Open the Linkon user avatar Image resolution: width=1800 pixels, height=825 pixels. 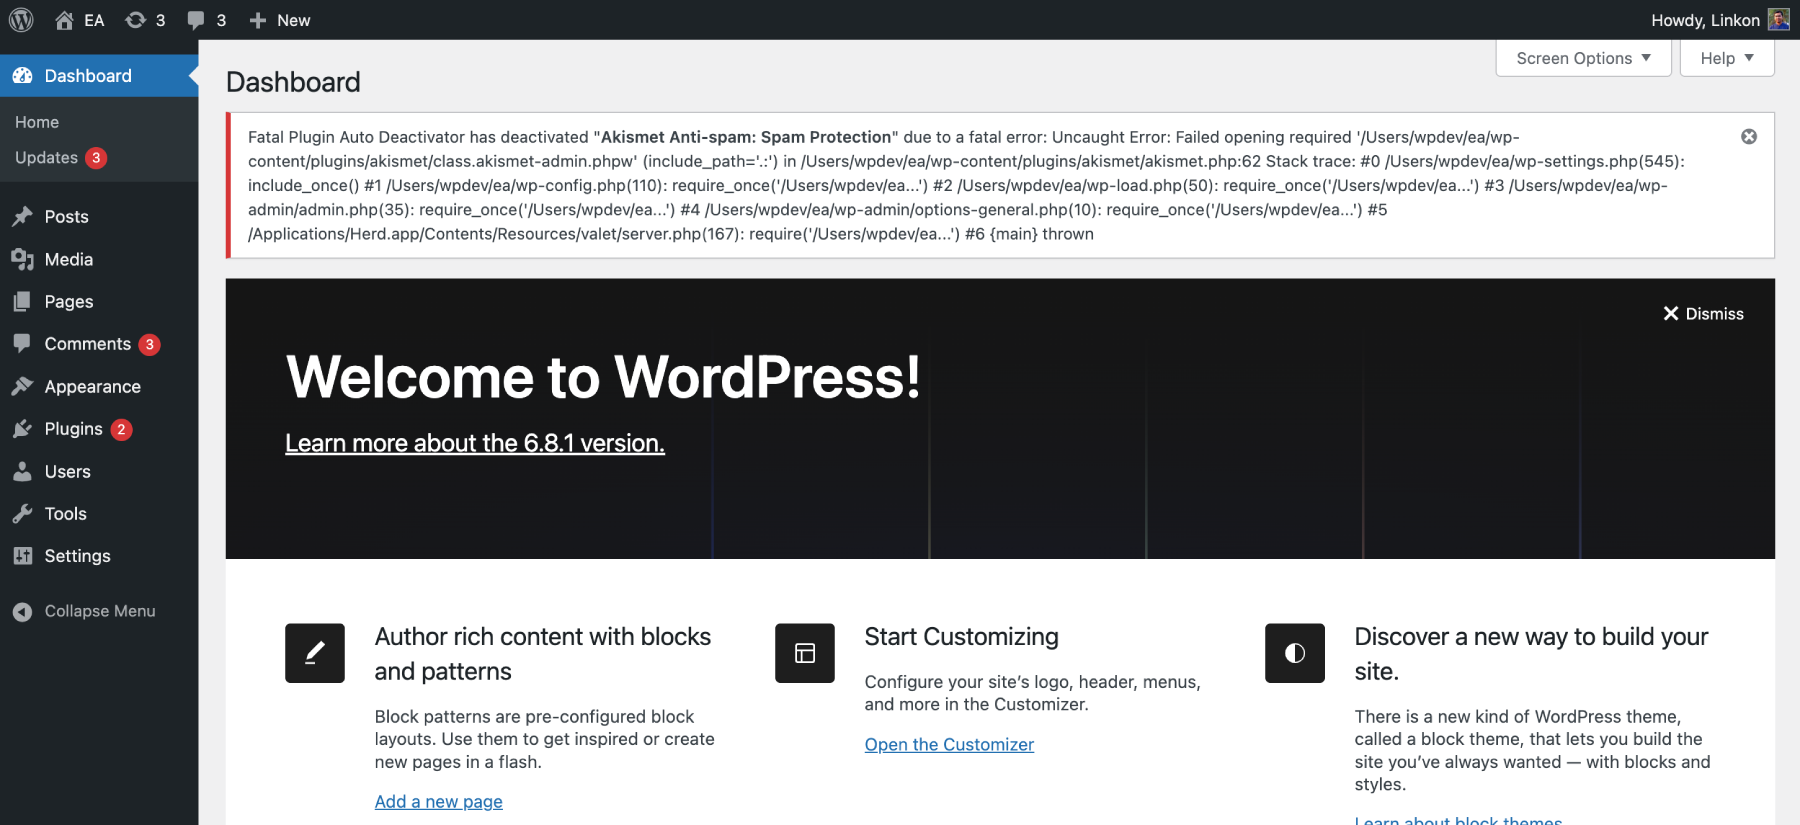(x=1778, y=20)
